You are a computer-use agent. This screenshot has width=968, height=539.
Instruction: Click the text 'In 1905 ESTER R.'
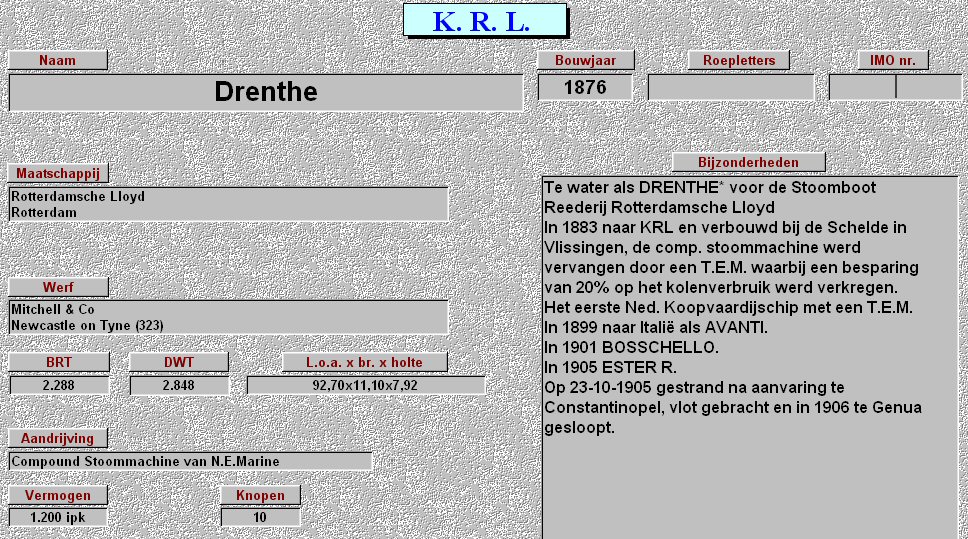[x=610, y=367]
